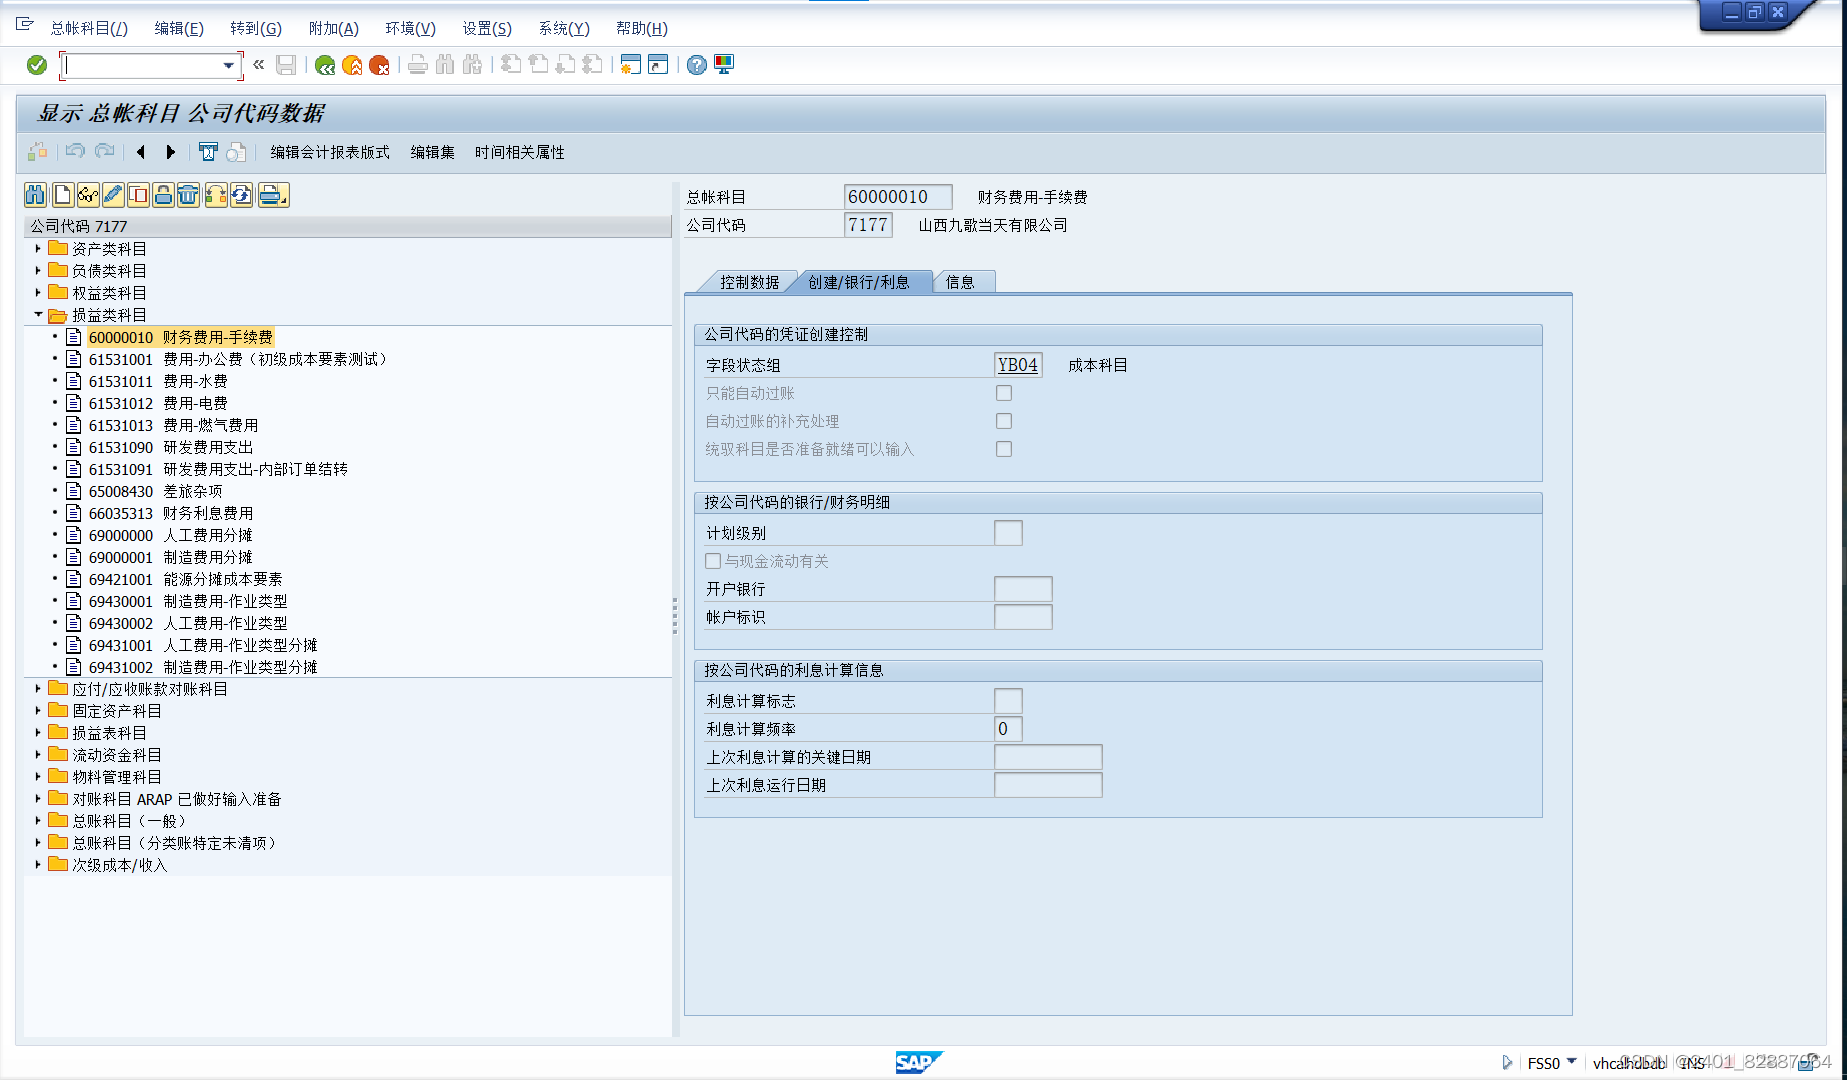Expand the 资产类科目 folder
1847x1080 pixels.
point(38,248)
